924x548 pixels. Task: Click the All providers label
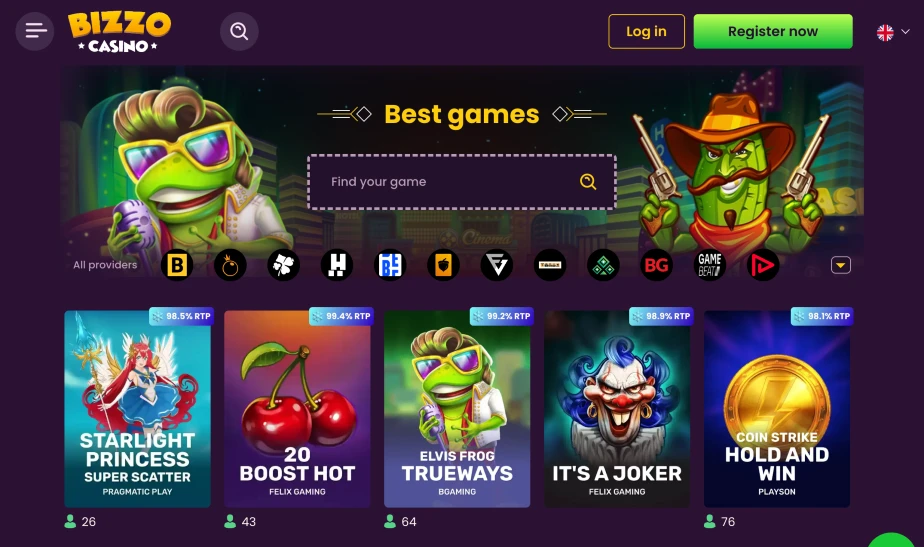click(105, 265)
